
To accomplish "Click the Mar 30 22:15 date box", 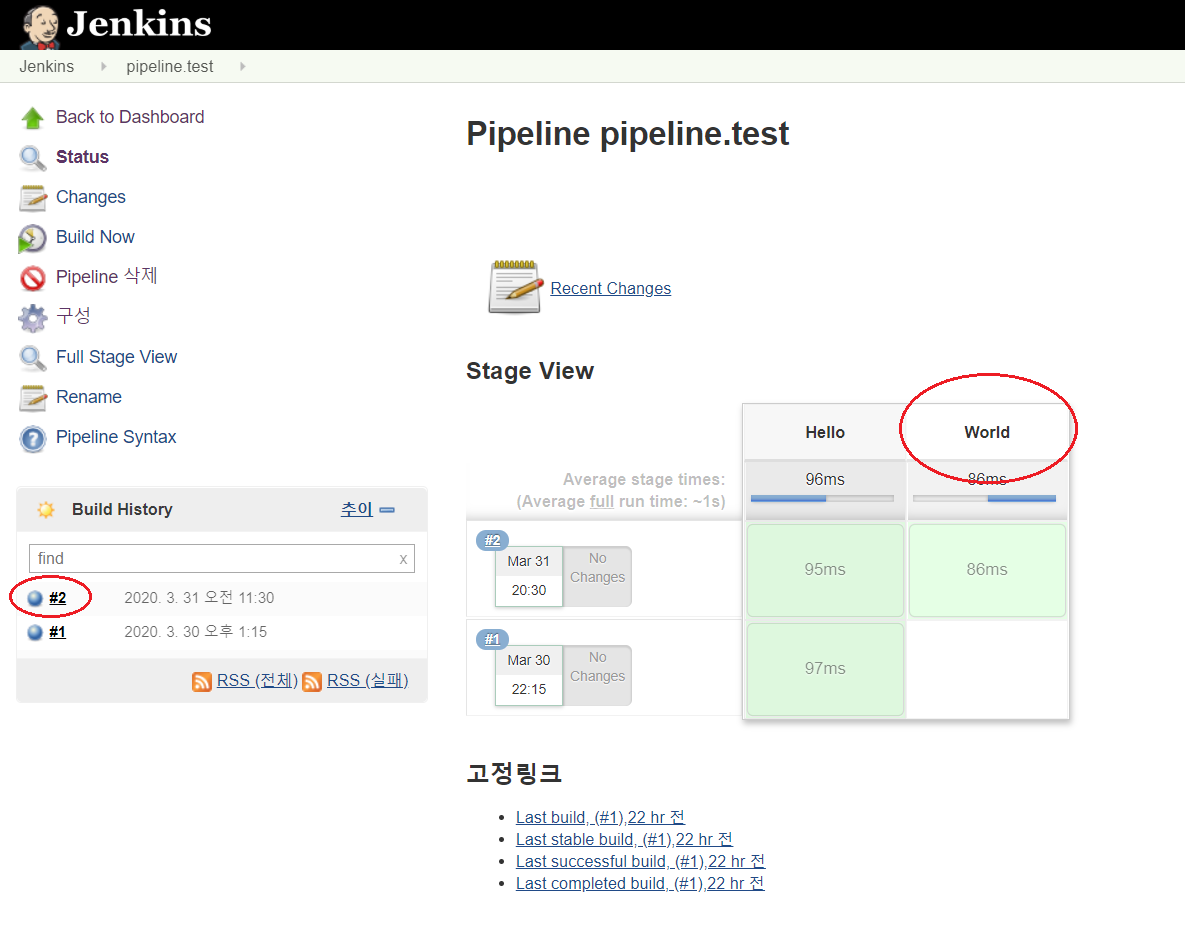I will (528, 676).
